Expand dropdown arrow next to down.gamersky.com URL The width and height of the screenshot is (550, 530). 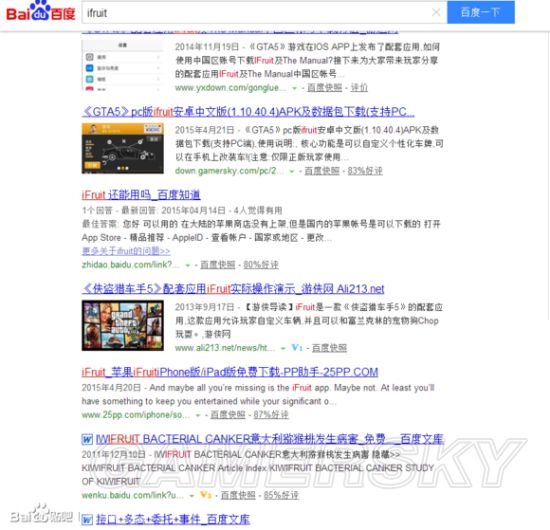click(291, 172)
